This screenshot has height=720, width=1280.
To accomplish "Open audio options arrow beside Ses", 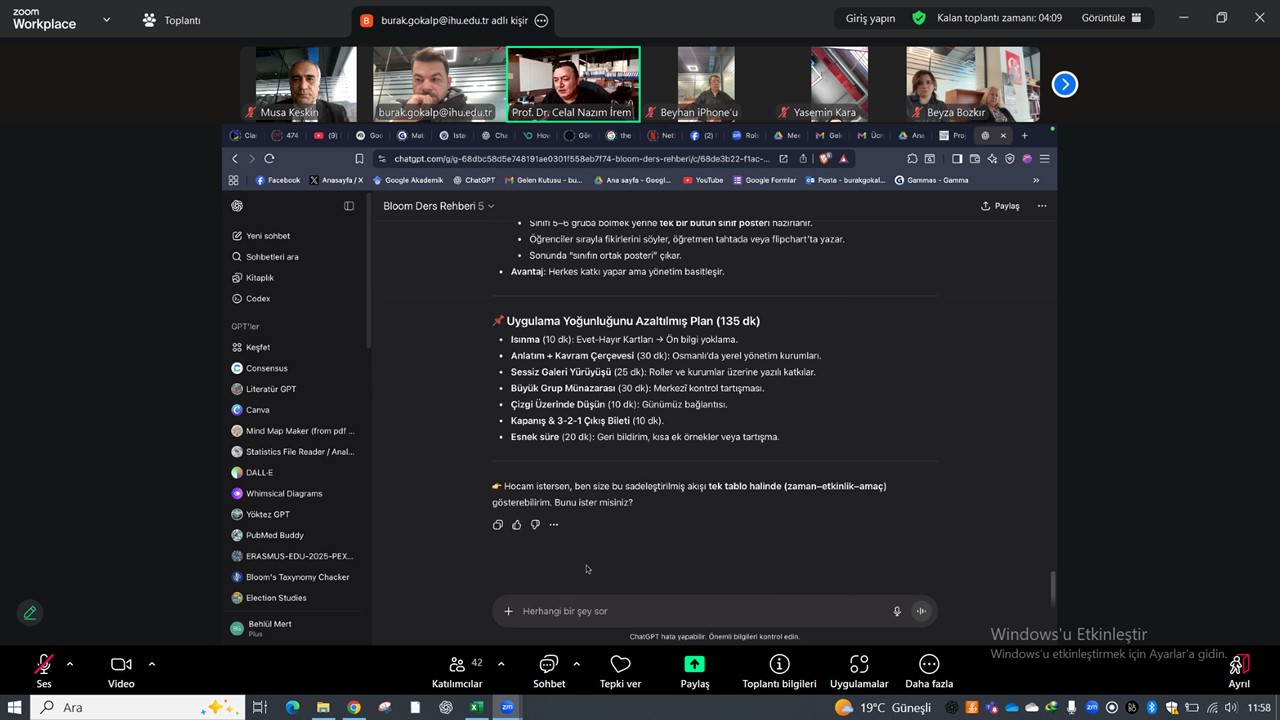I will (x=69, y=664).
